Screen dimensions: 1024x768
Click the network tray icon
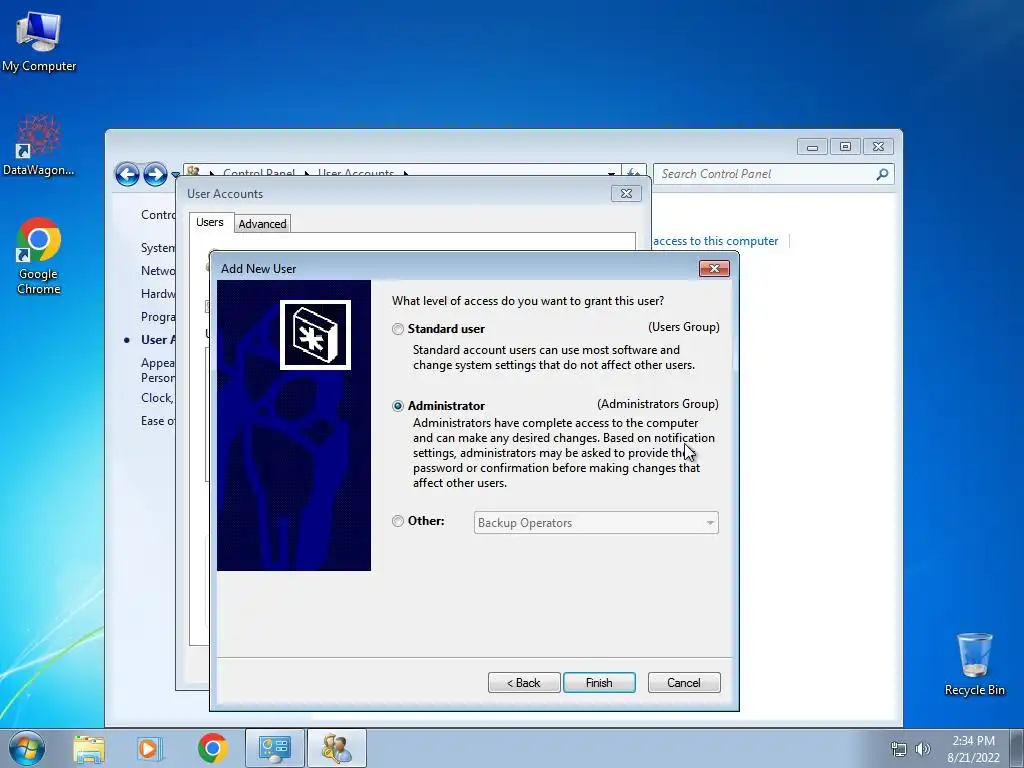pyautogui.click(x=899, y=749)
